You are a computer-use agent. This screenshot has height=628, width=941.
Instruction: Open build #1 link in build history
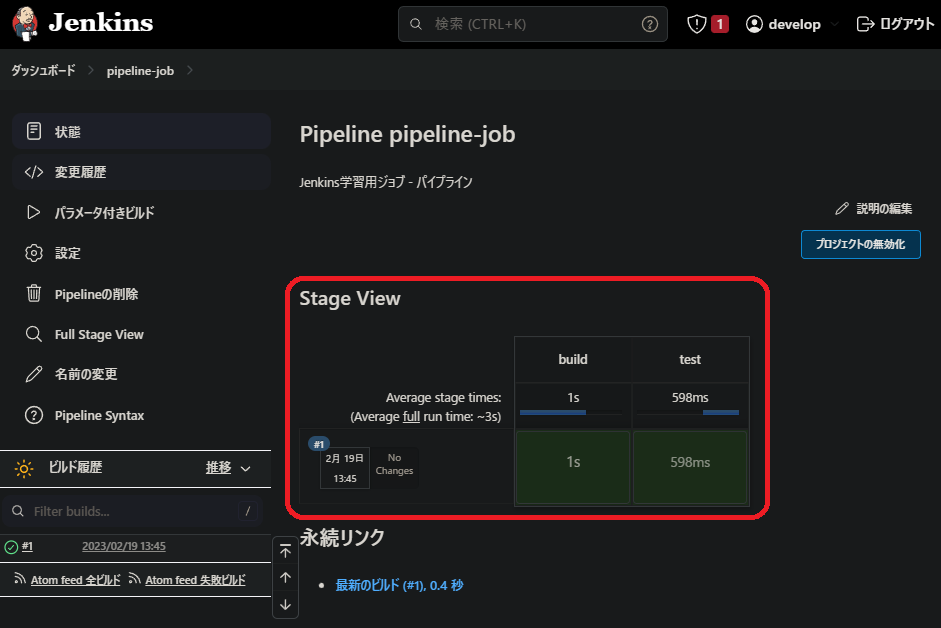pos(28,546)
